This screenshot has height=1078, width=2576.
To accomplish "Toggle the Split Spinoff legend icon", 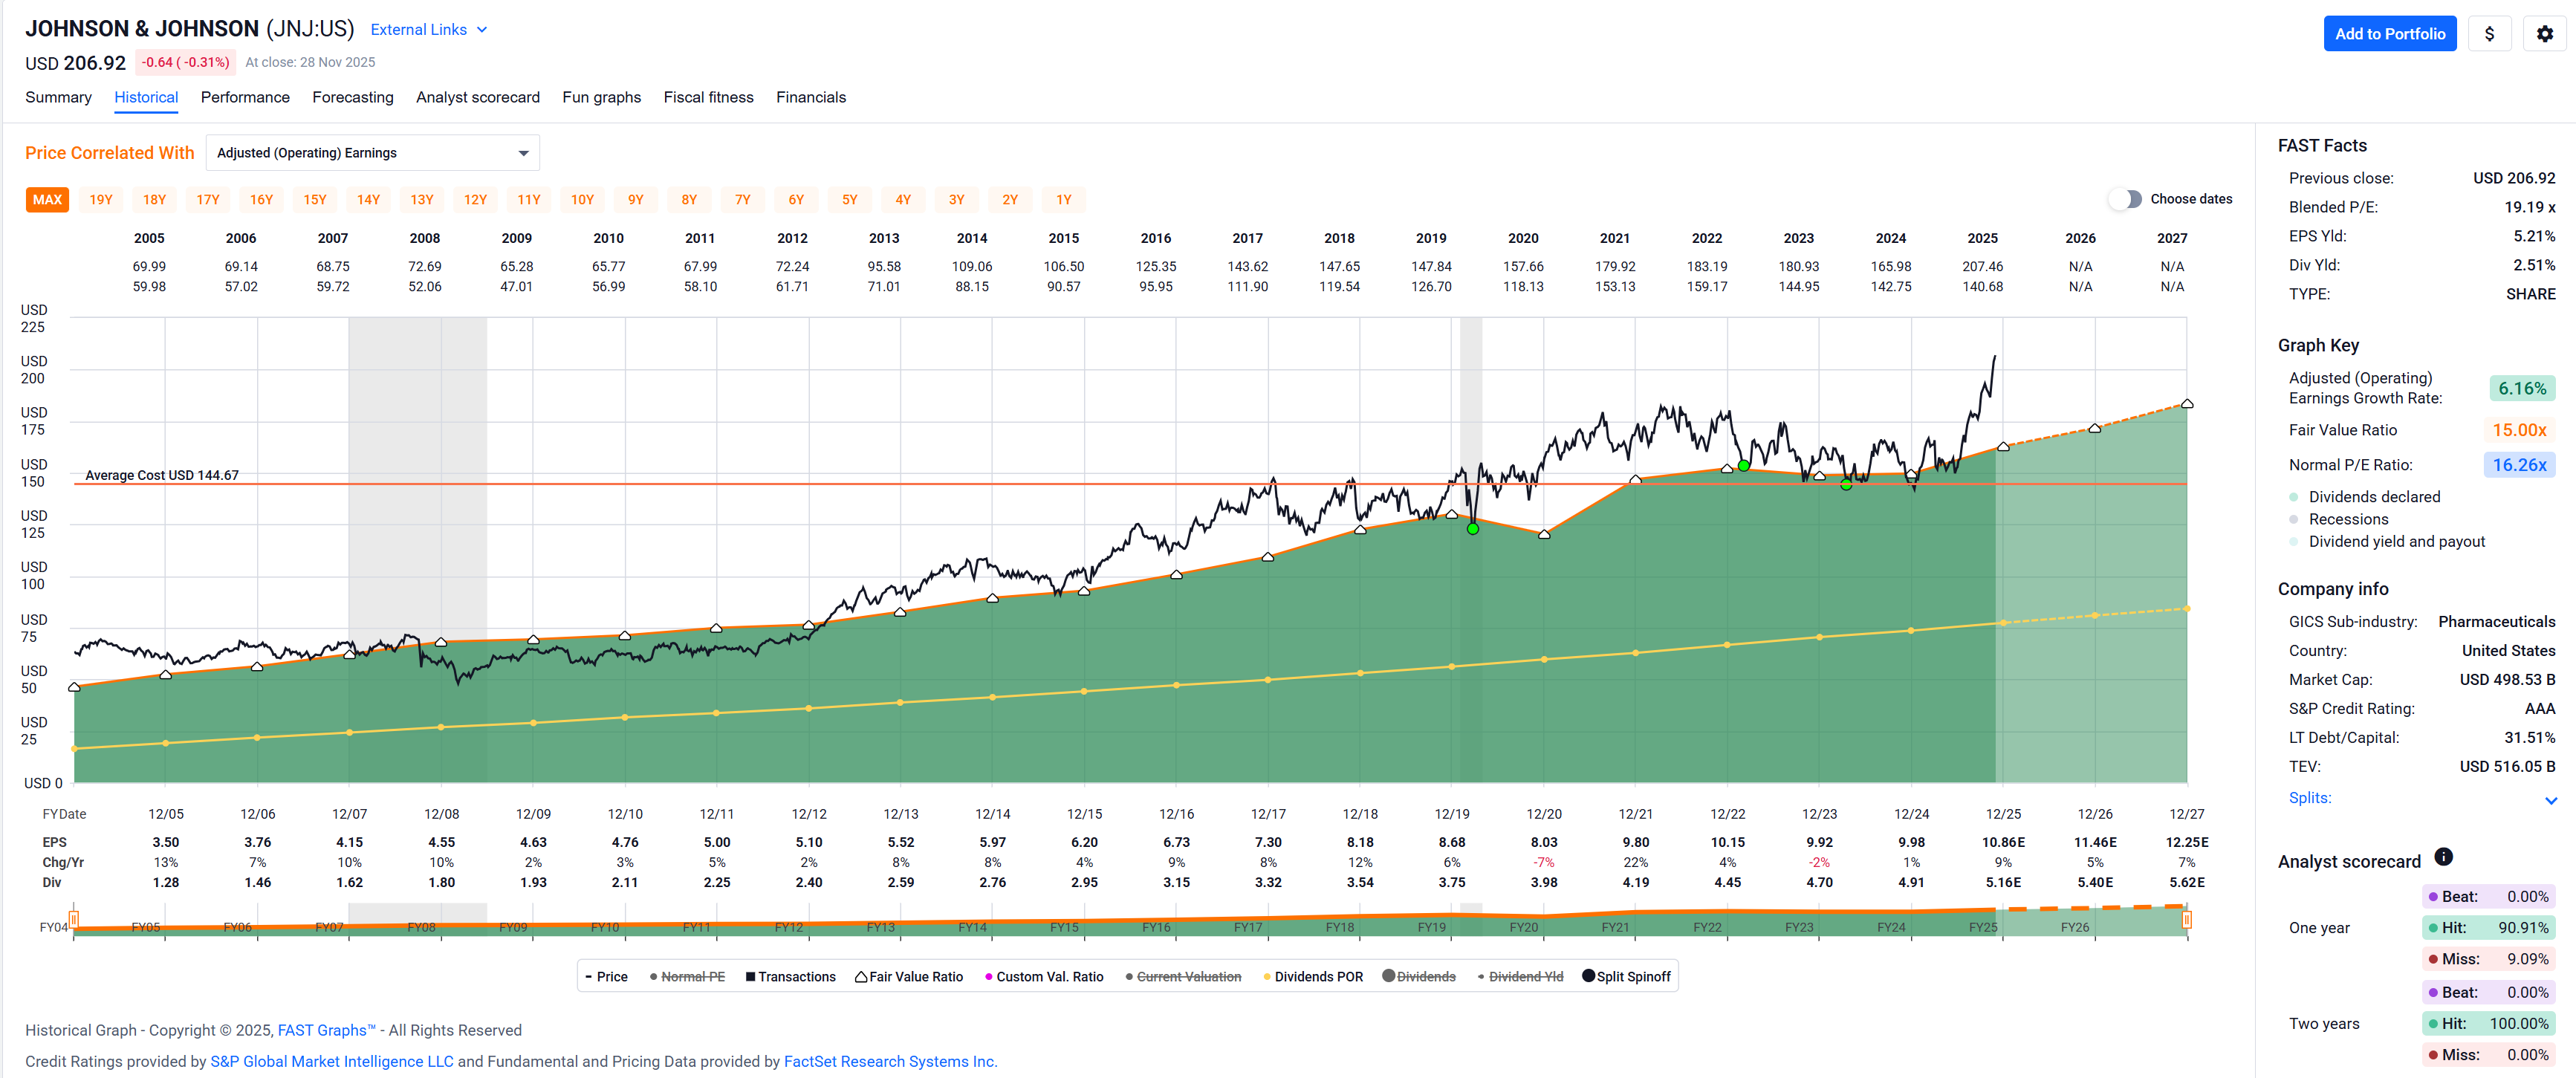I will pos(1588,976).
